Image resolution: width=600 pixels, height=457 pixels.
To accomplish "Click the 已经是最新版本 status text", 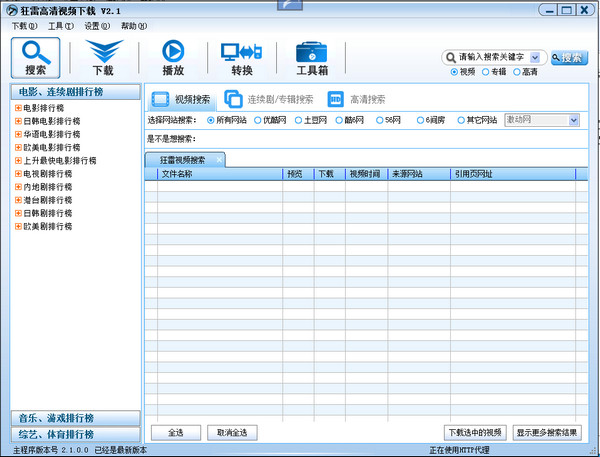I will click(x=121, y=450).
